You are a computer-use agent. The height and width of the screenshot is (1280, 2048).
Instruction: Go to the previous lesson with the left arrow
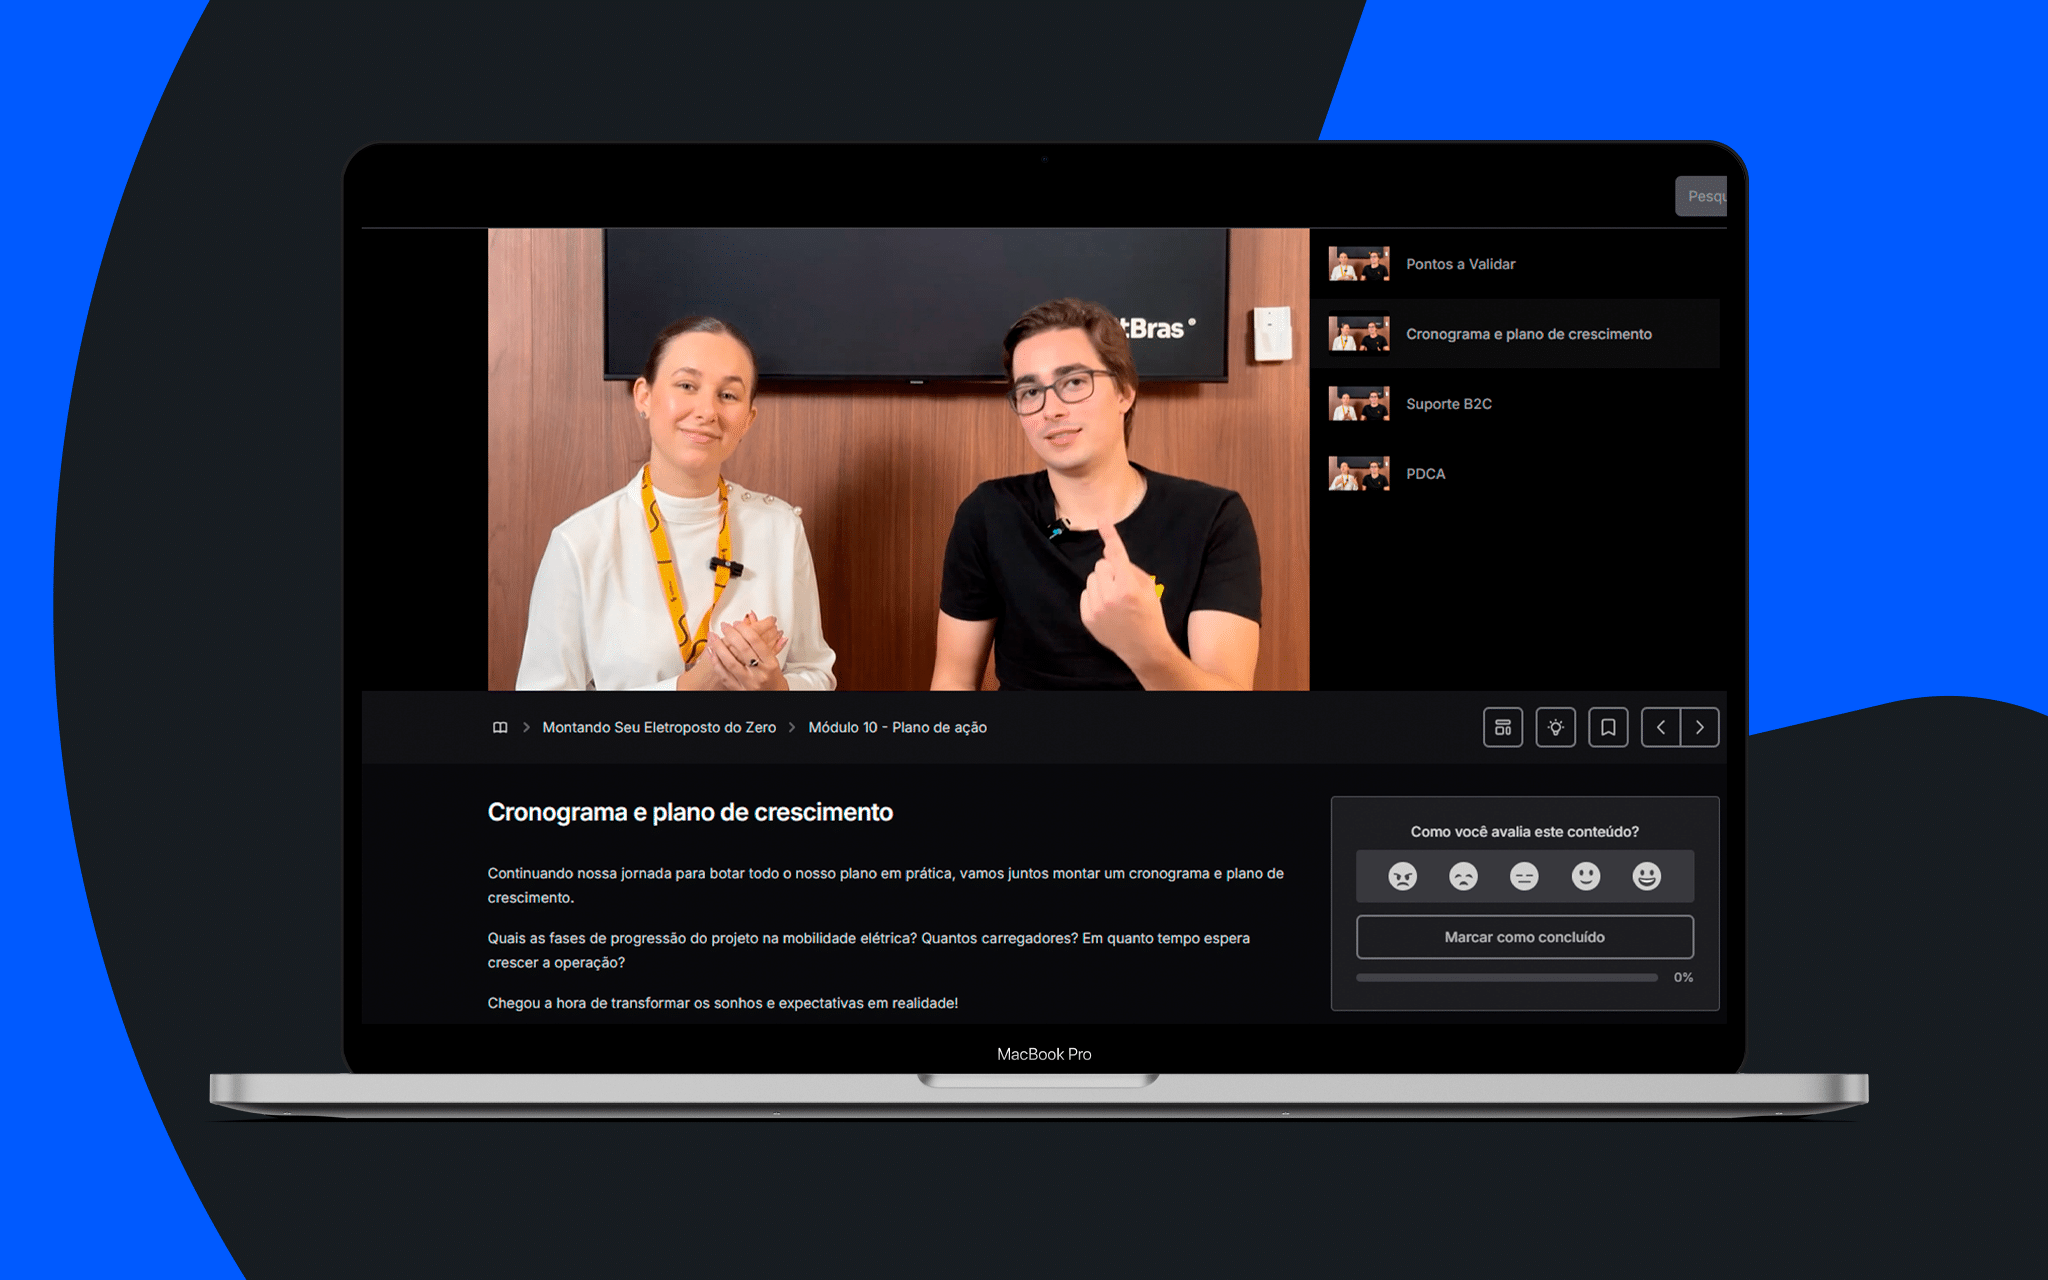pos(1661,727)
